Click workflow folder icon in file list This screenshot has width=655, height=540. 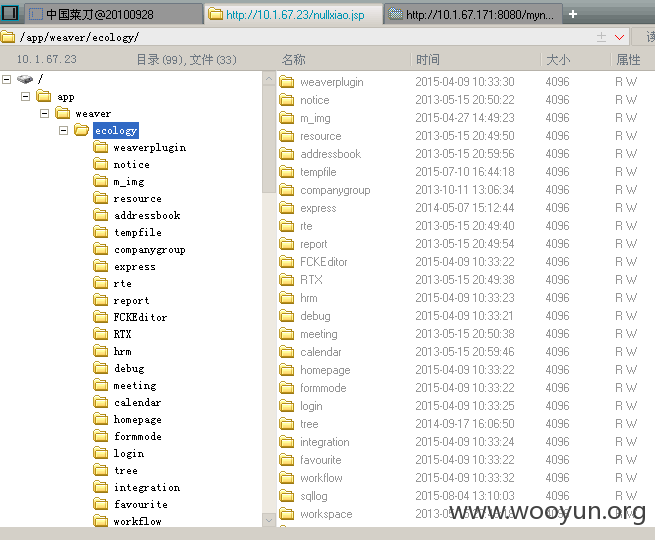(x=287, y=478)
